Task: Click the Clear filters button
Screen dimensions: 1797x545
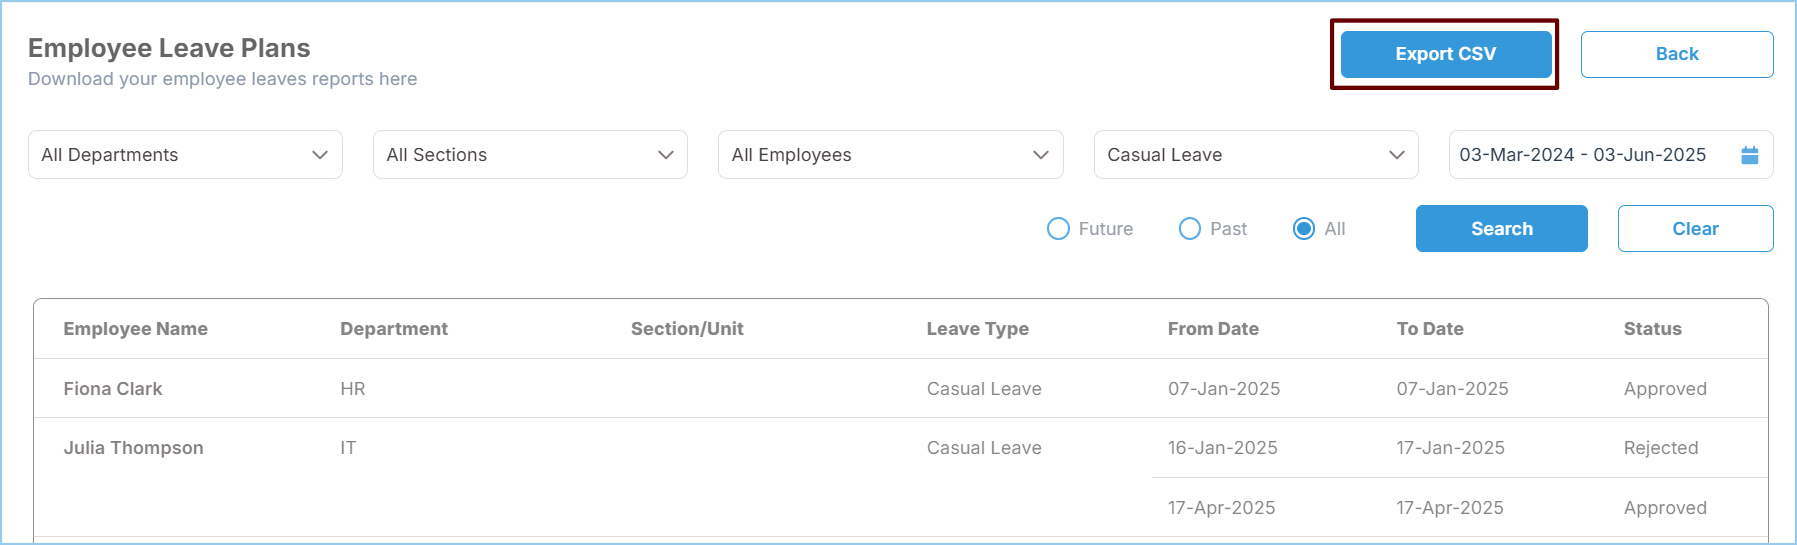Action: 1695,229
